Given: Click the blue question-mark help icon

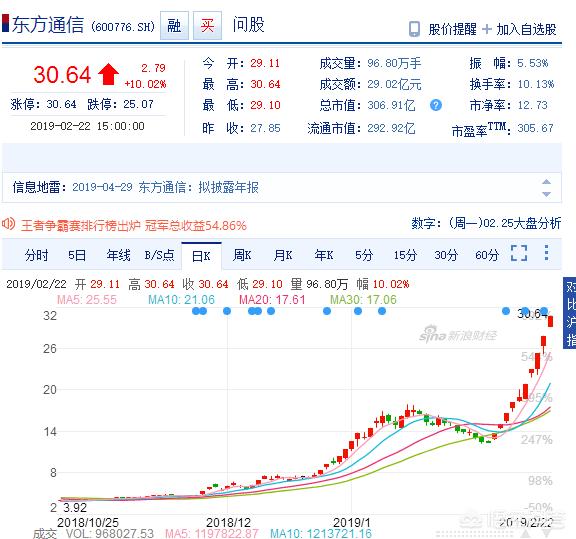Looking at the screenshot, I should pos(436,105).
